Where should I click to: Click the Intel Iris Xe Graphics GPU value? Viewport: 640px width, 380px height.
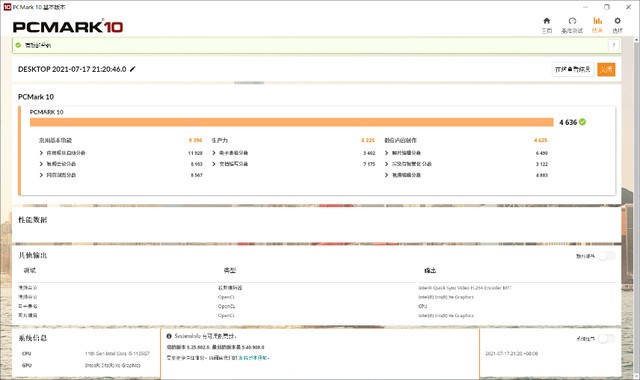[x=113, y=365]
